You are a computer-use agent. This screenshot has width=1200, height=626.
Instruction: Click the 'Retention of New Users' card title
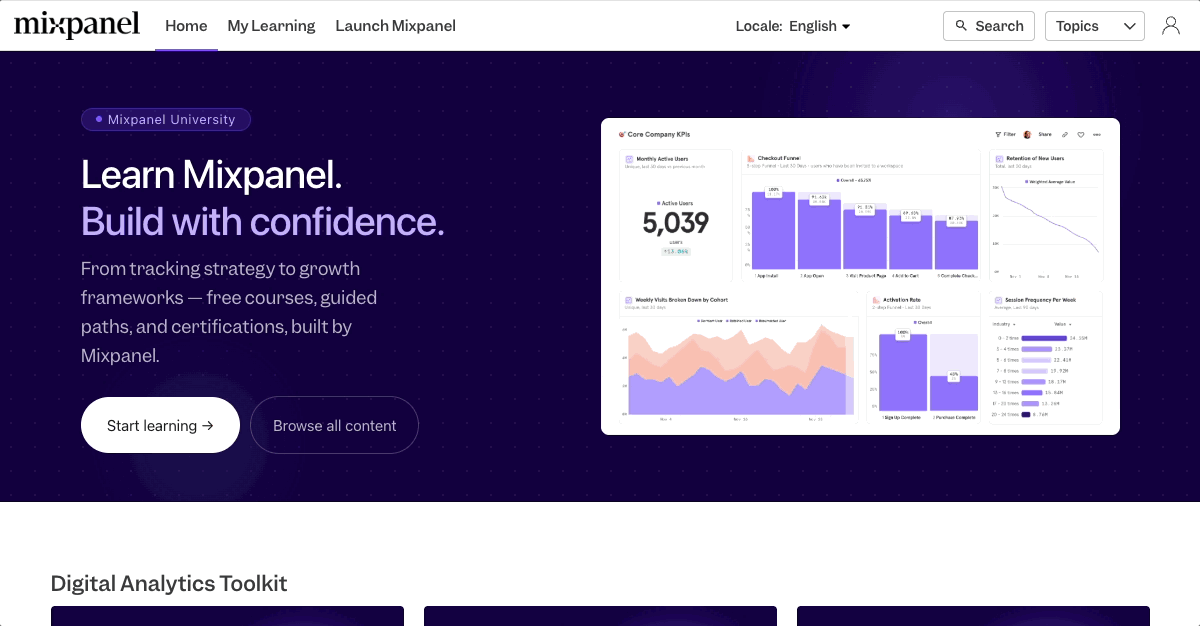1035,158
